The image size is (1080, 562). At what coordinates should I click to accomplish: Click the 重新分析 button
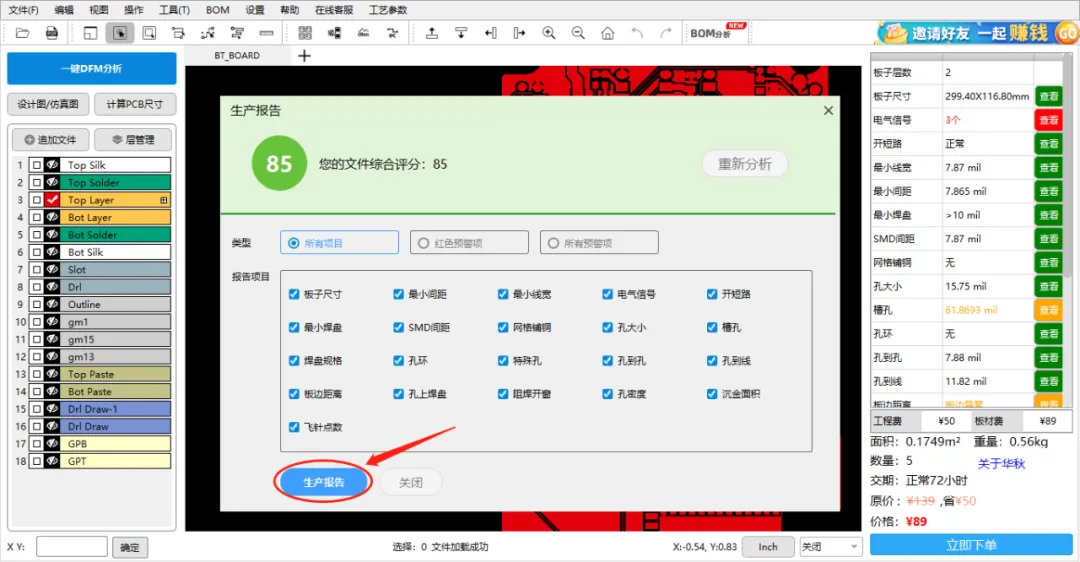[x=745, y=164]
